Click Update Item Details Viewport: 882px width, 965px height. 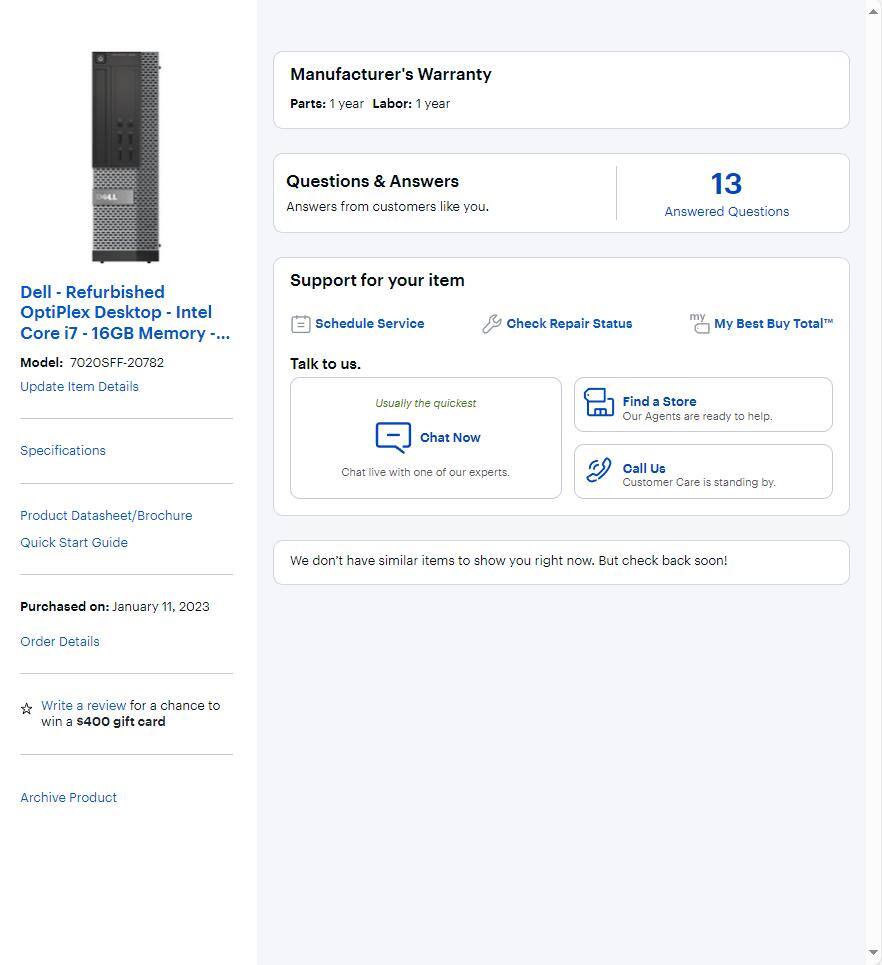coord(79,386)
